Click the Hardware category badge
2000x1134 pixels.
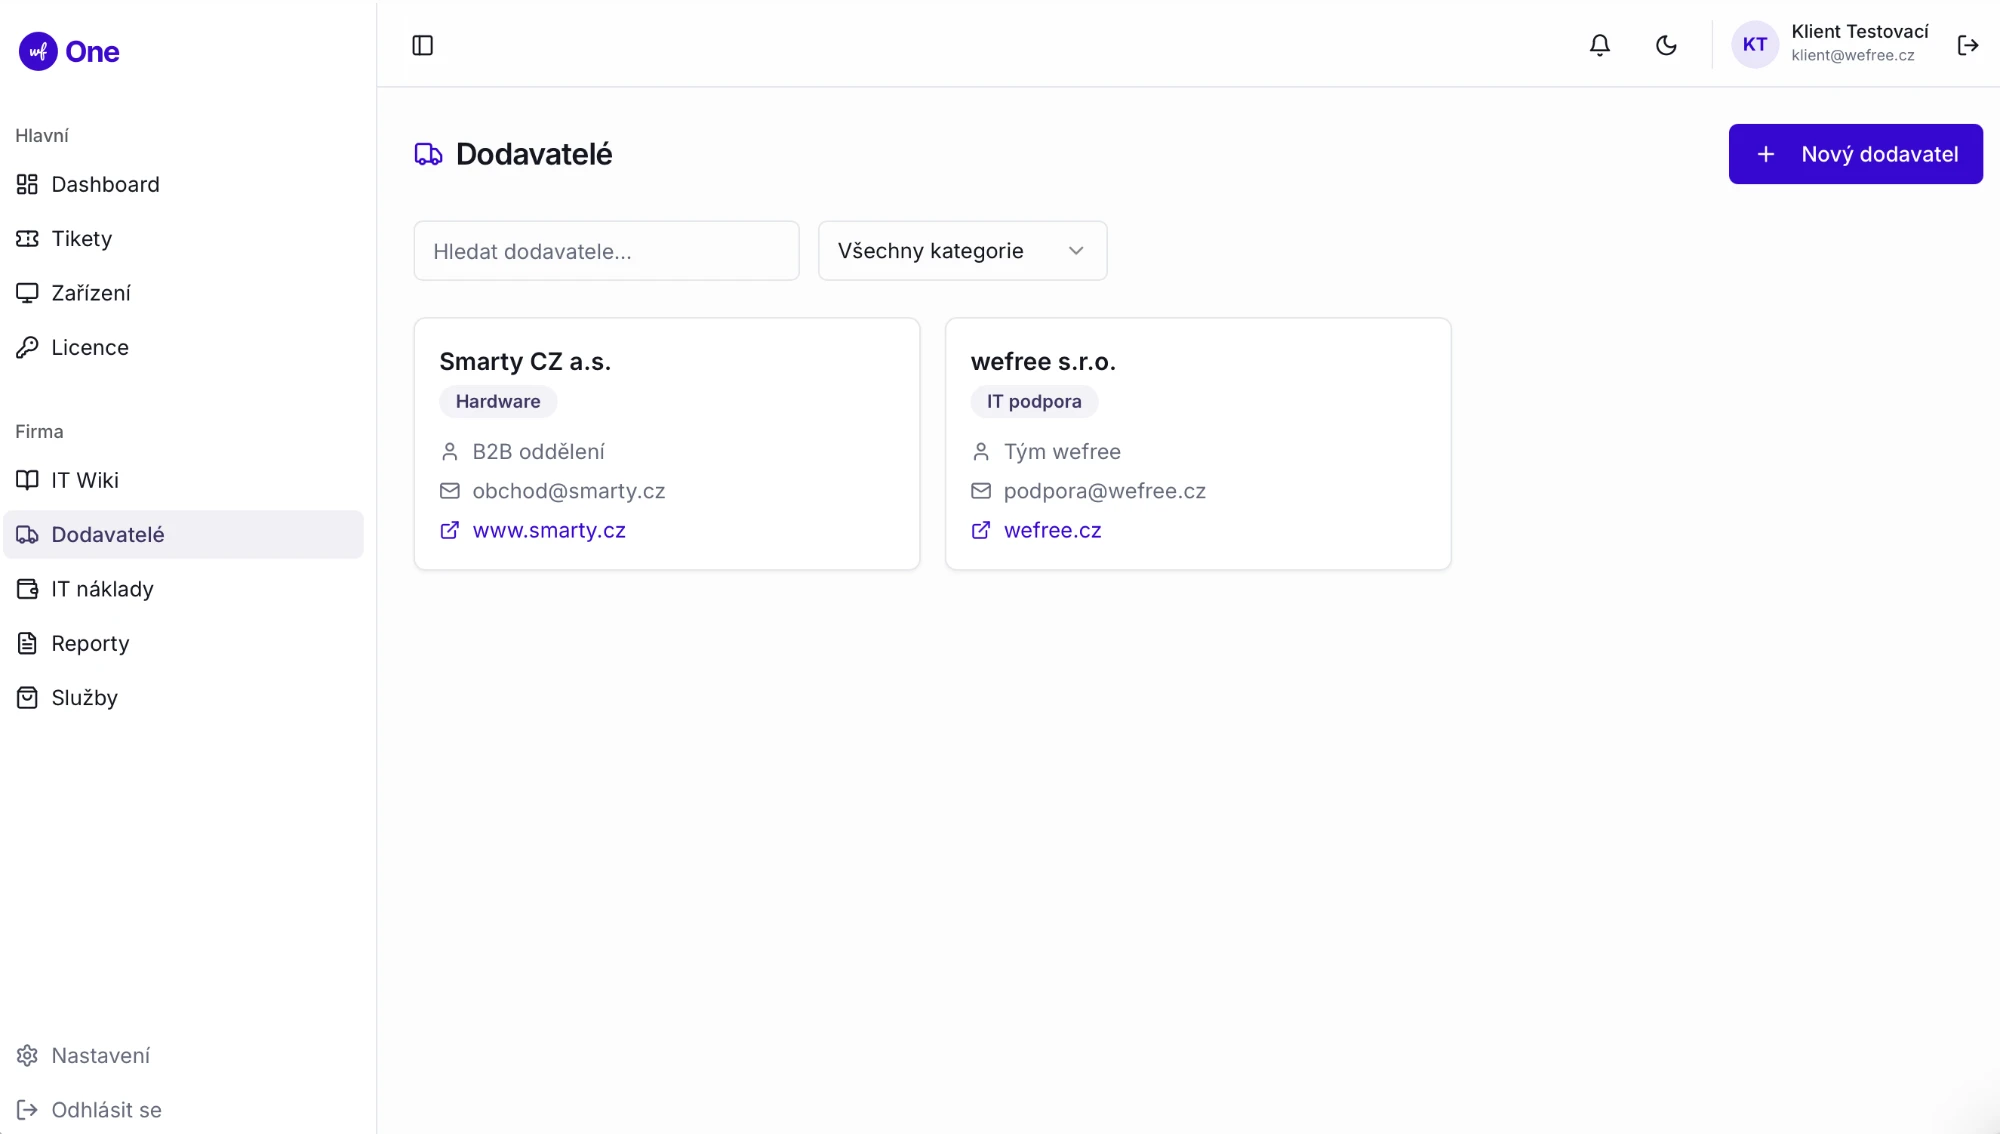point(498,401)
